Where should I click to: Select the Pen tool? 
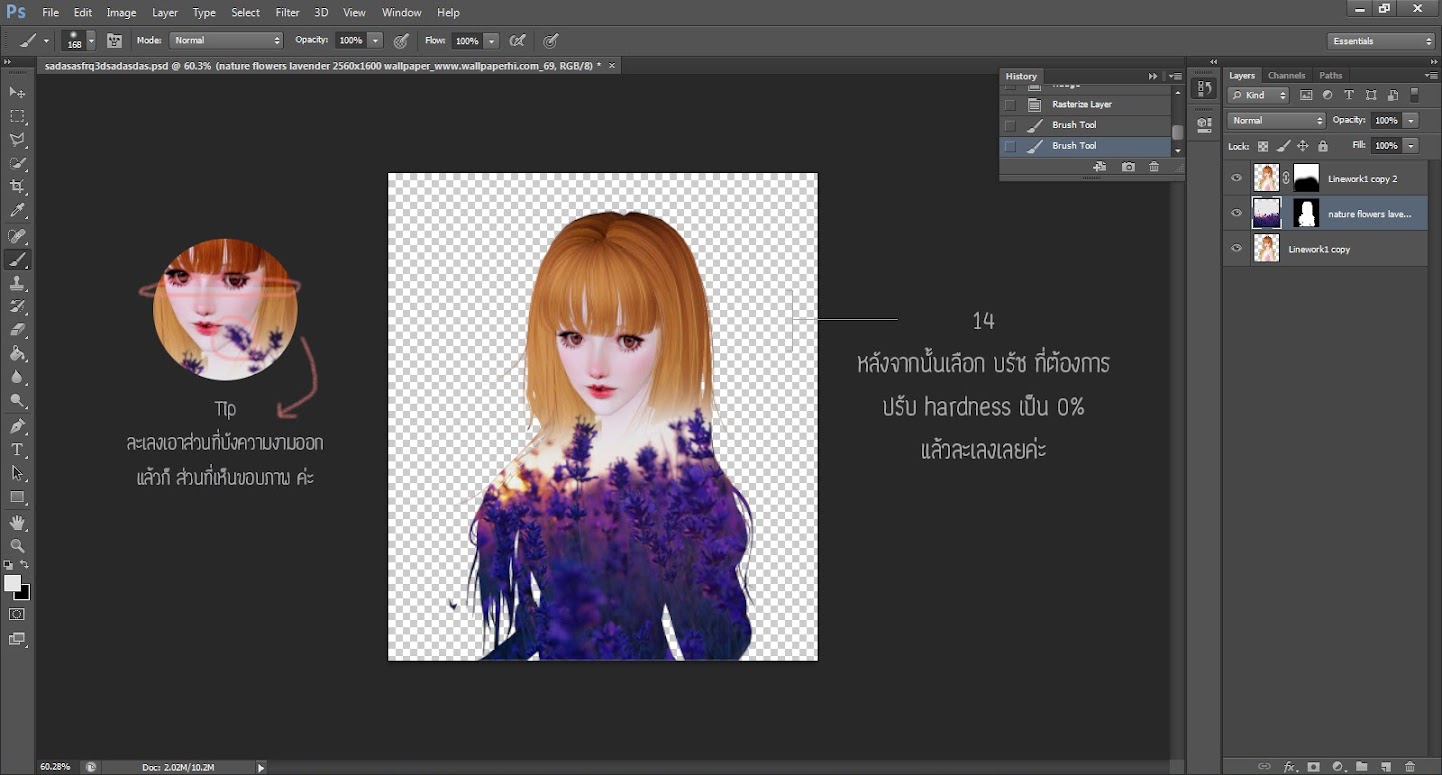[17, 427]
